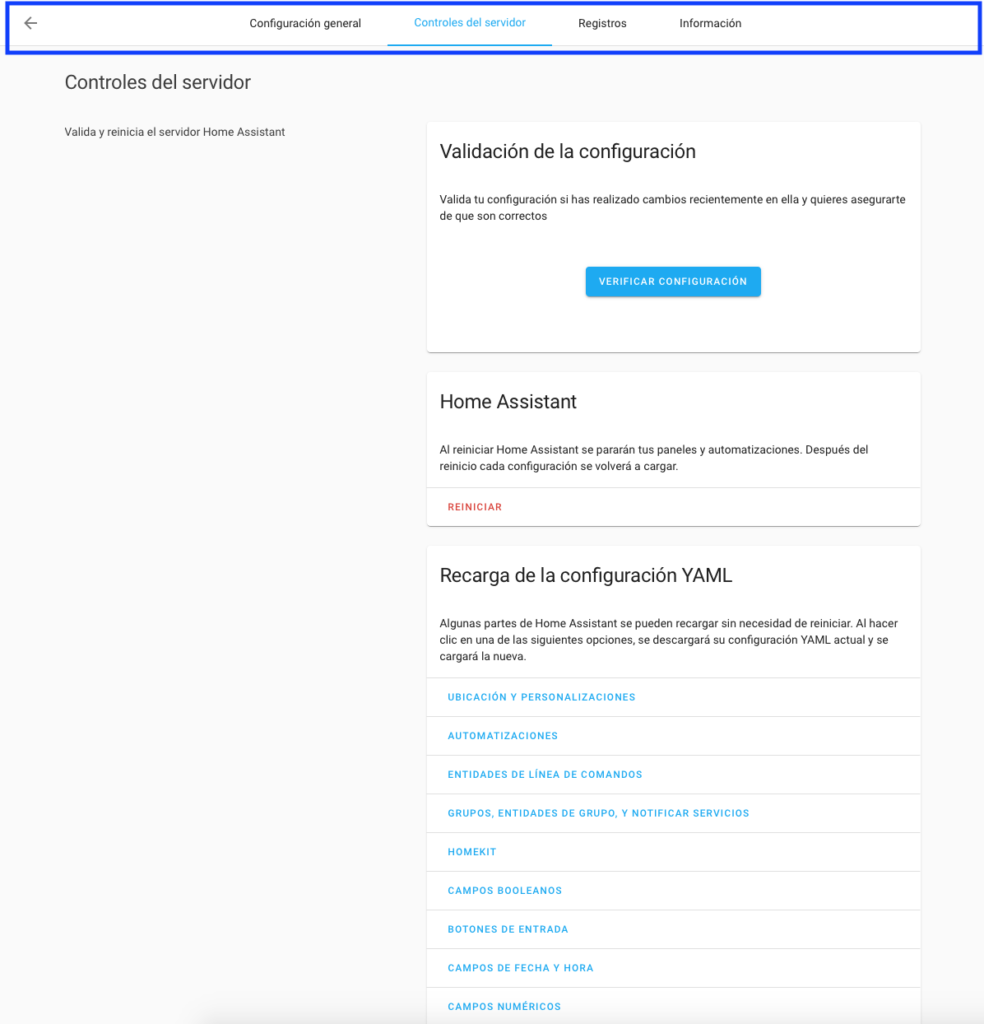Image resolution: width=984 pixels, height=1024 pixels.
Task: Switch to the Configuración general tab
Action: pos(305,23)
